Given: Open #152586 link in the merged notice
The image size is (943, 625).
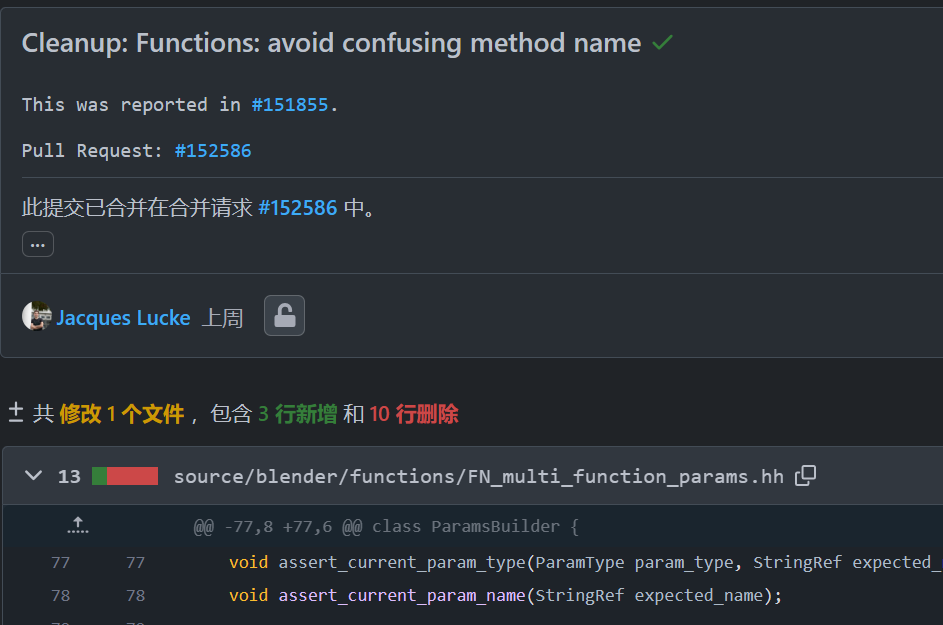Looking at the screenshot, I should 297,208.
